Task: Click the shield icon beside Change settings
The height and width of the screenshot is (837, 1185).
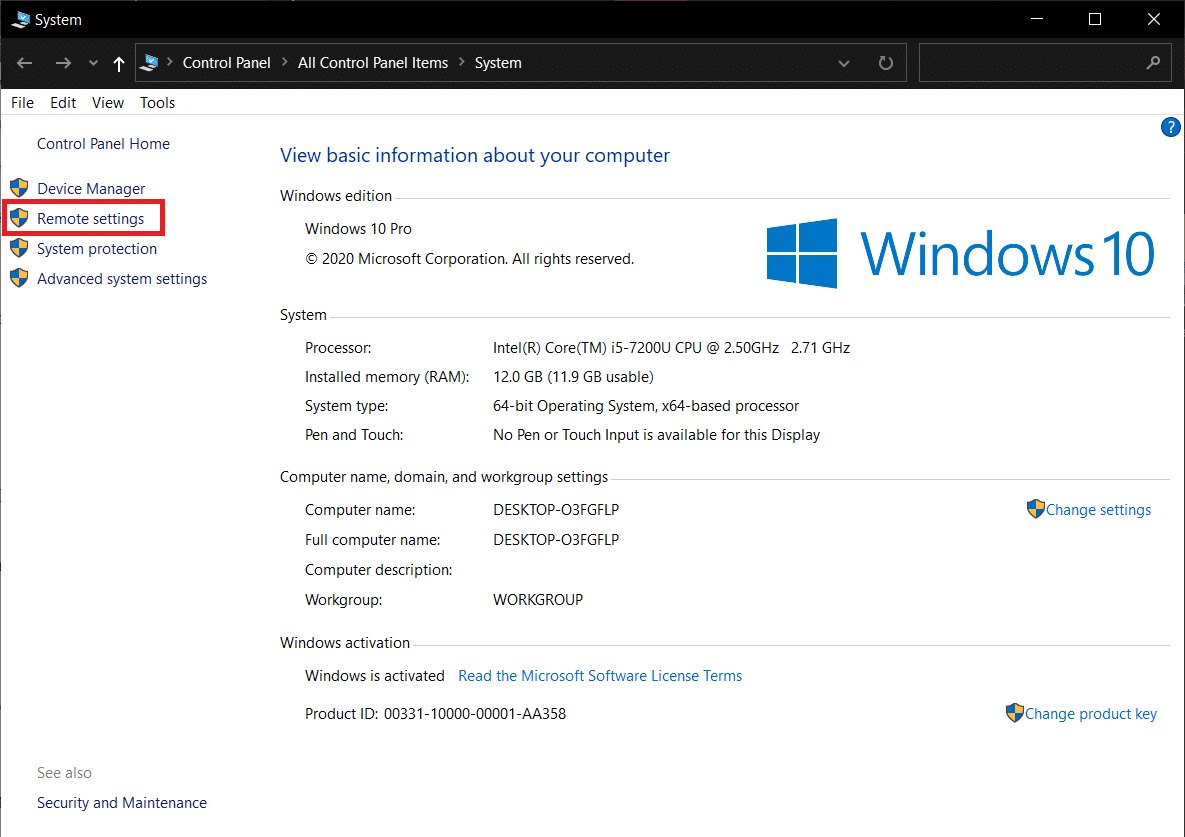Action: tap(1035, 509)
